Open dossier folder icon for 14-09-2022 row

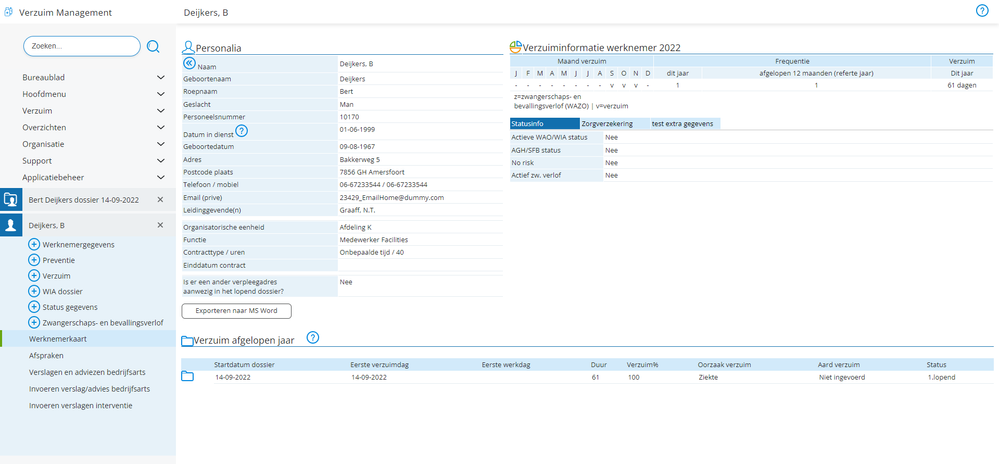(x=188, y=376)
